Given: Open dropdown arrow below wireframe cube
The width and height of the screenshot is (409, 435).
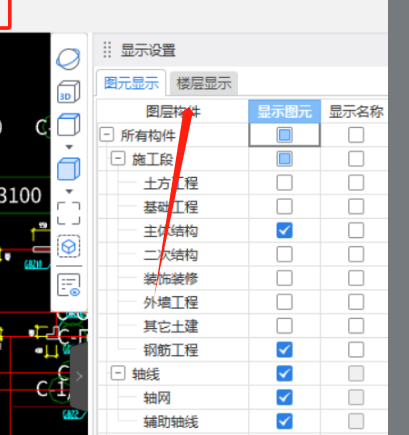Looking at the screenshot, I should click(x=69, y=147).
